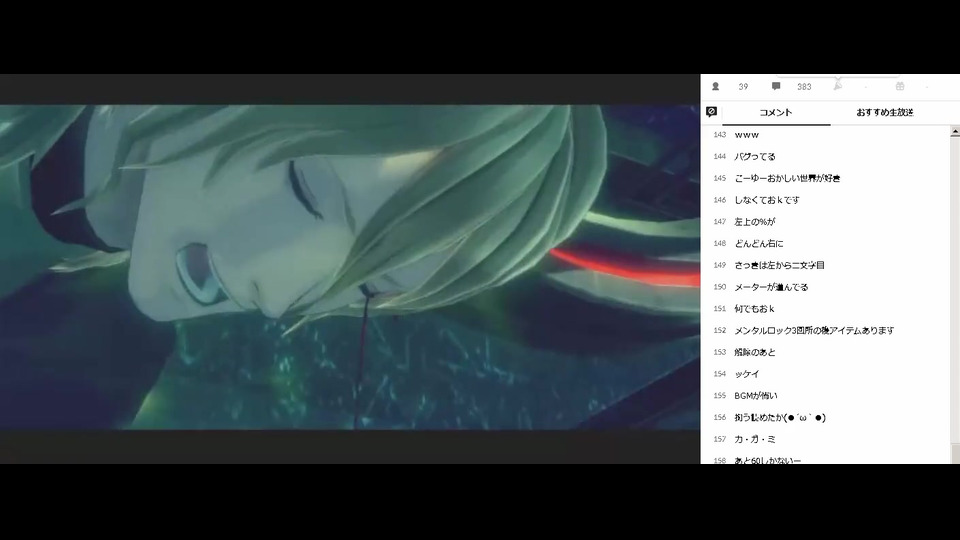Click the gift box icon

point(900,86)
